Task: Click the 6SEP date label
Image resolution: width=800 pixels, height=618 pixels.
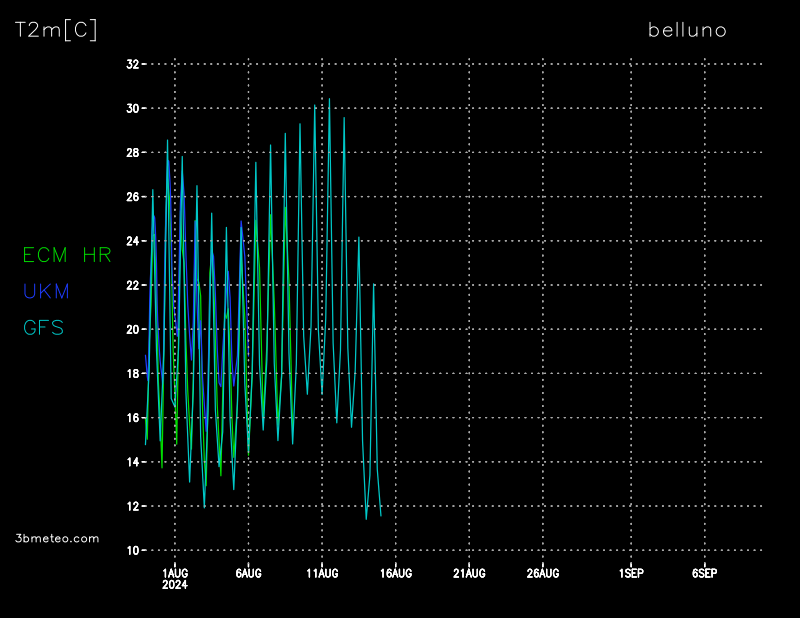Action: tap(704, 573)
